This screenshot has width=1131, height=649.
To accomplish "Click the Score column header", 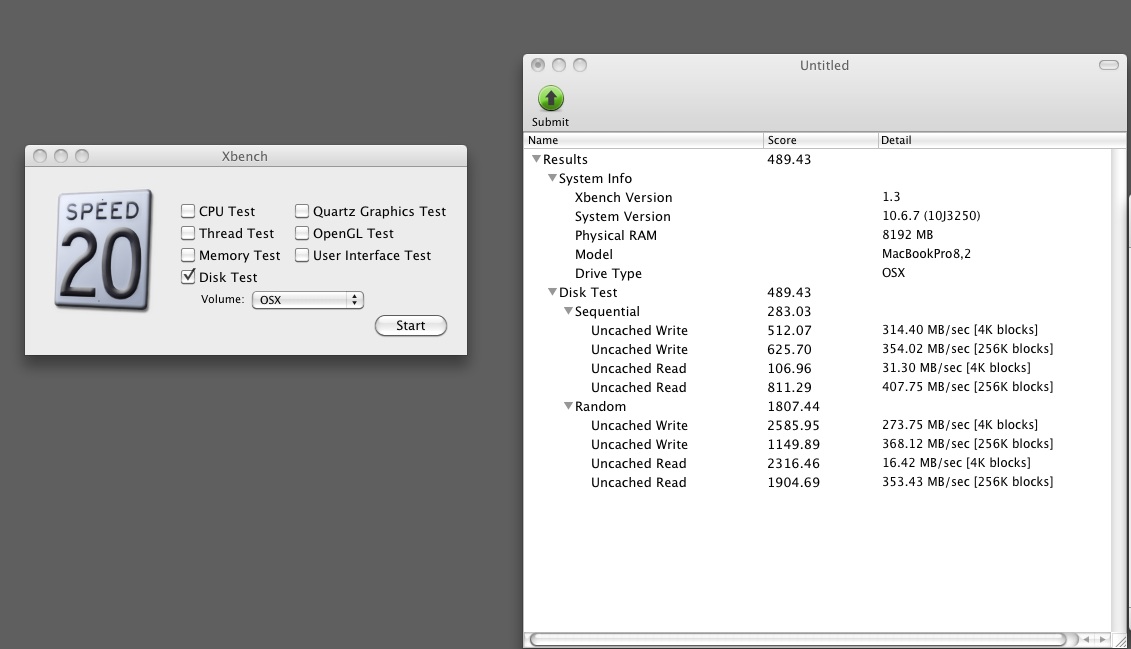I will click(x=820, y=140).
